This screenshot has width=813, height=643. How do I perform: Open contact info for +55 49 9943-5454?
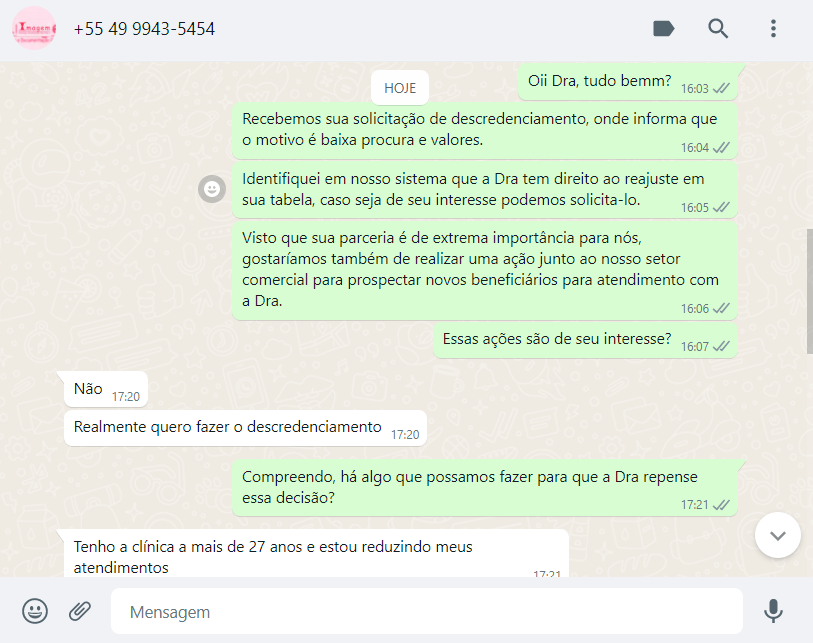(144, 29)
